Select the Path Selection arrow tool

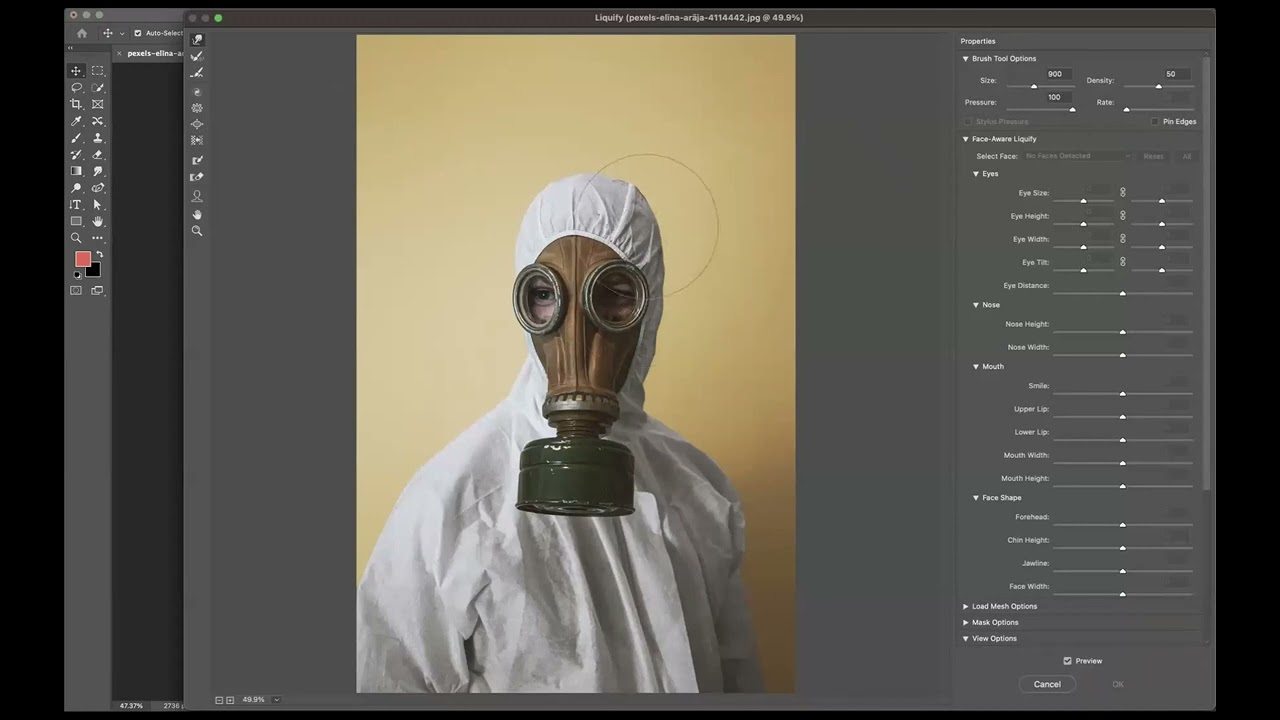pos(97,205)
